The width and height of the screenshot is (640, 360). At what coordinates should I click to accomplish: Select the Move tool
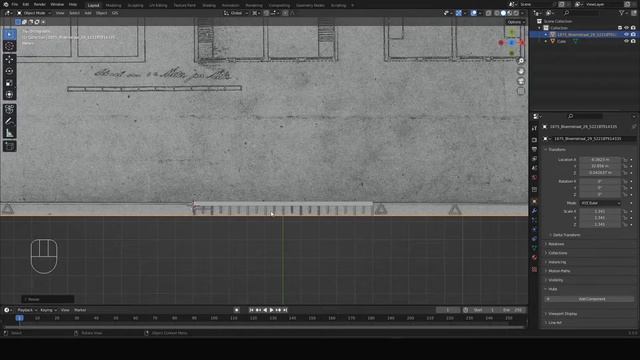9,60
